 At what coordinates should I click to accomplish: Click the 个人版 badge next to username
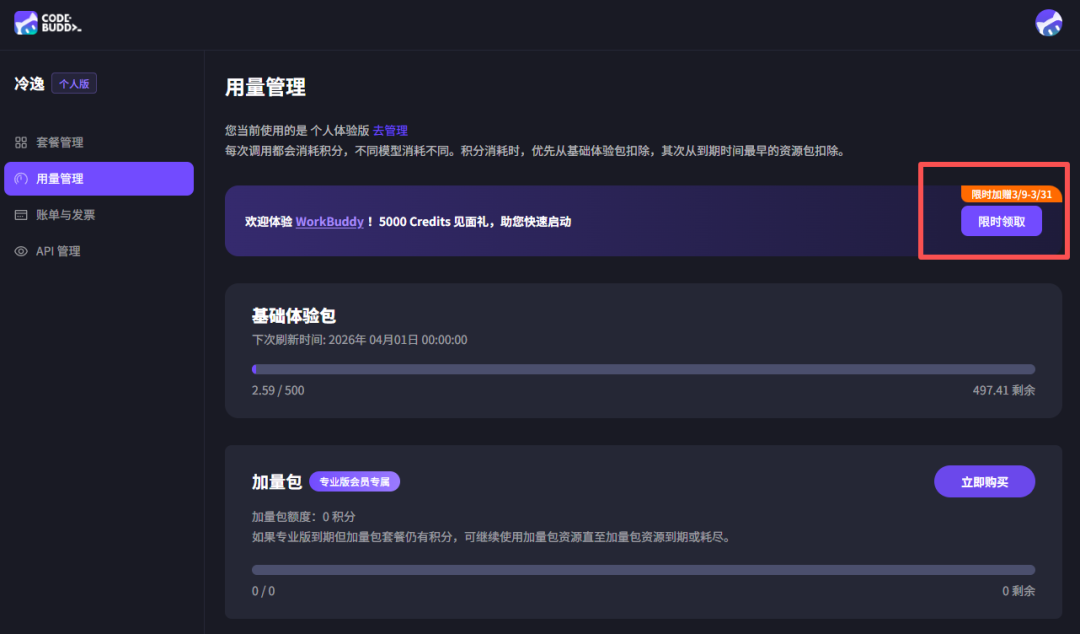pyautogui.click(x=74, y=83)
